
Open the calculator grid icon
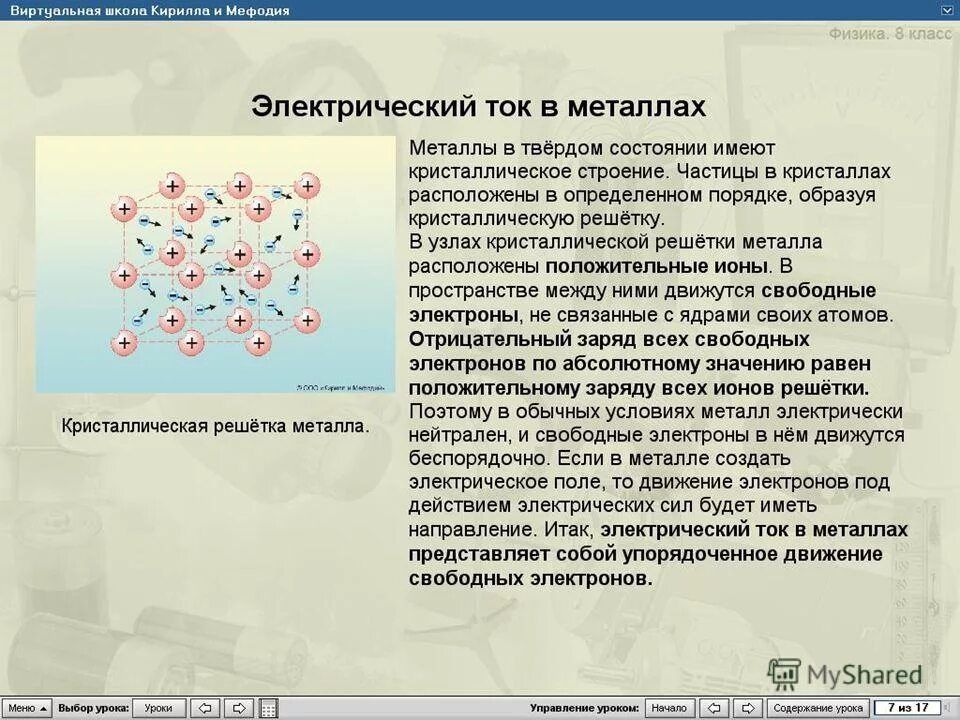268,708
